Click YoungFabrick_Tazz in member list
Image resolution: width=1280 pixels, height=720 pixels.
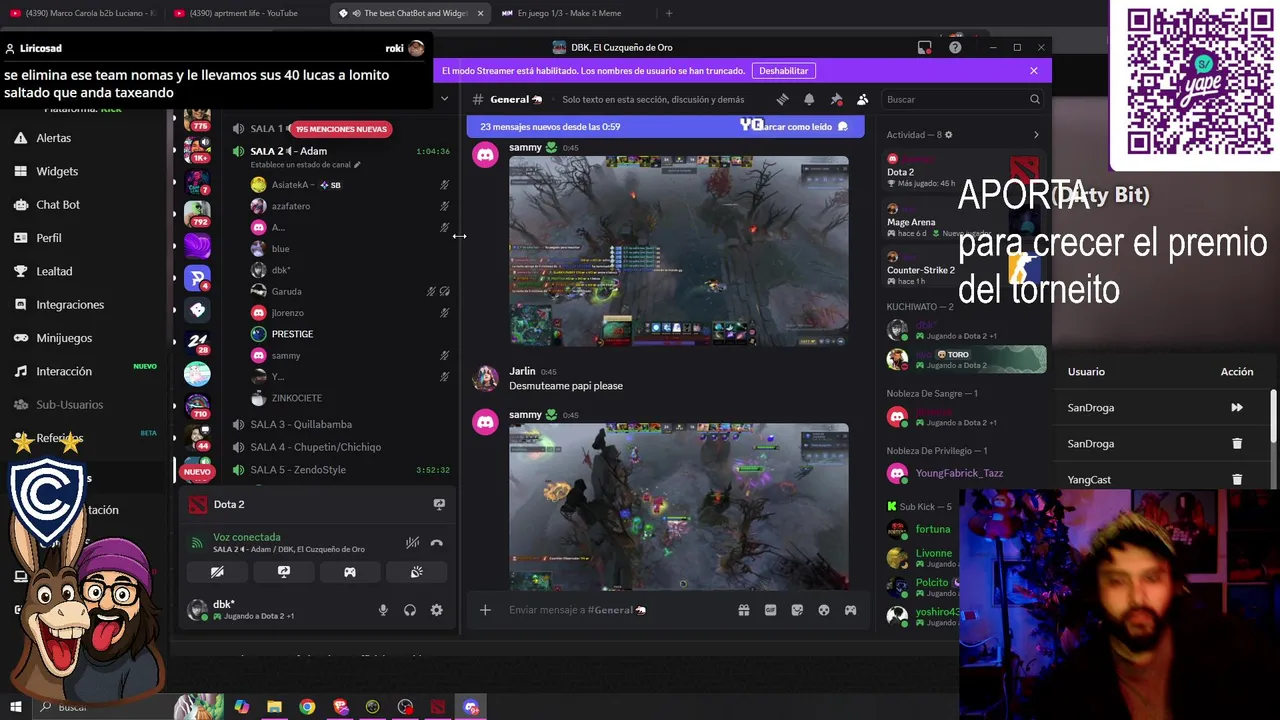(x=959, y=473)
